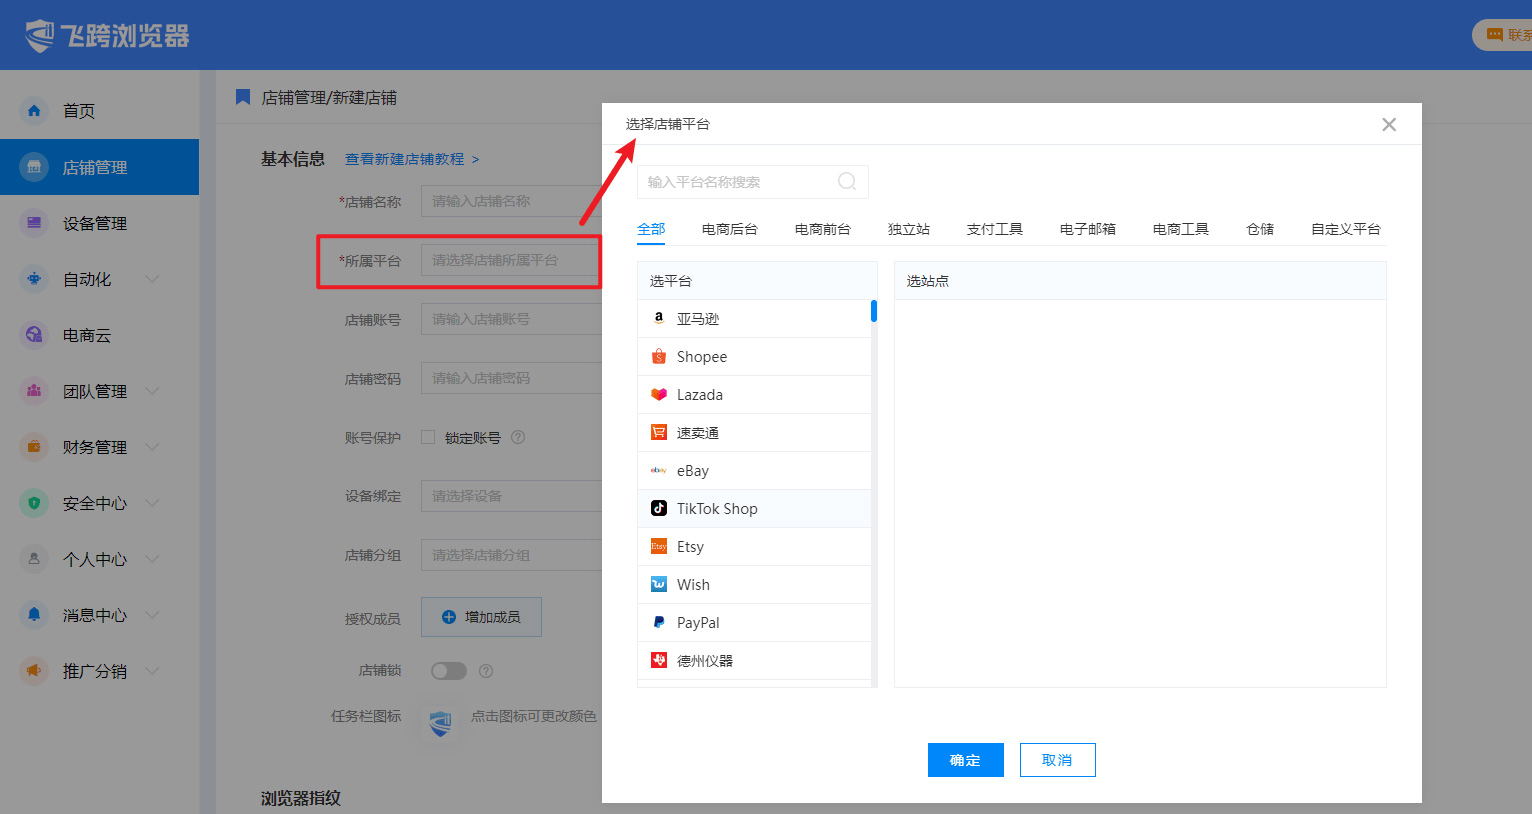Click the taskbar shield icon to change color
This screenshot has height=814, width=1532.
click(x=440, y=723)
